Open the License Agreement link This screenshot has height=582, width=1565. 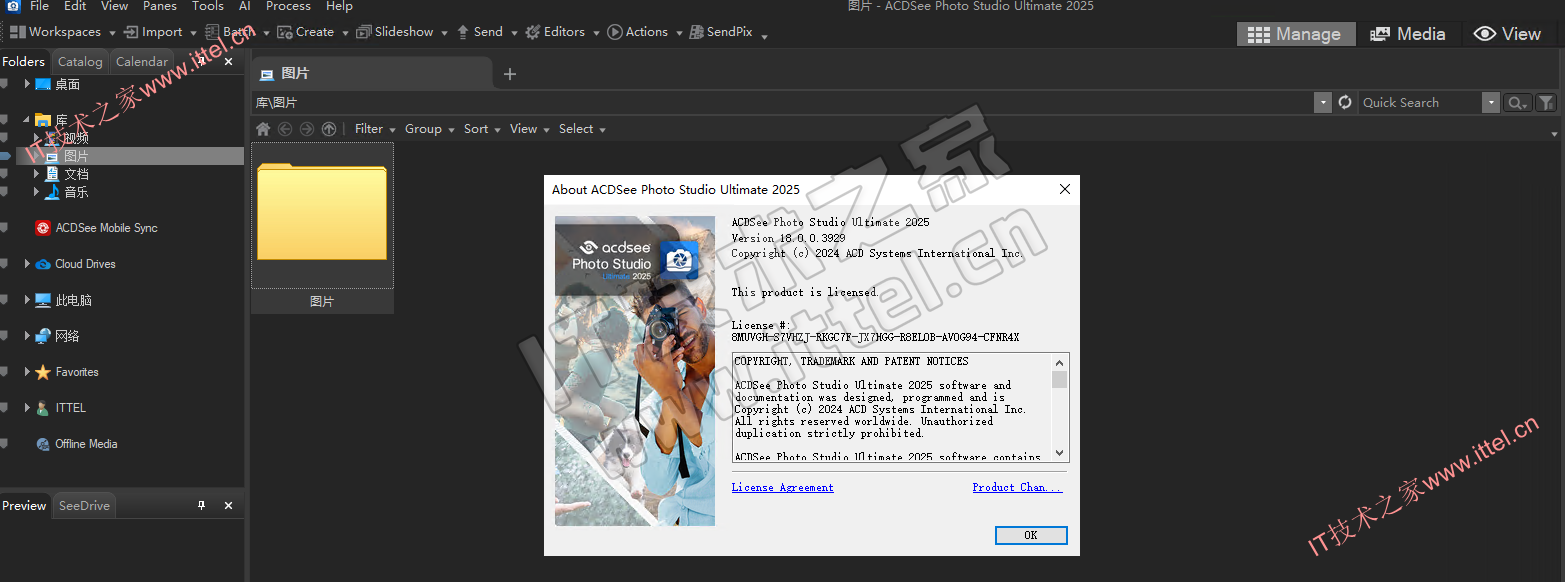click(782, 488)
